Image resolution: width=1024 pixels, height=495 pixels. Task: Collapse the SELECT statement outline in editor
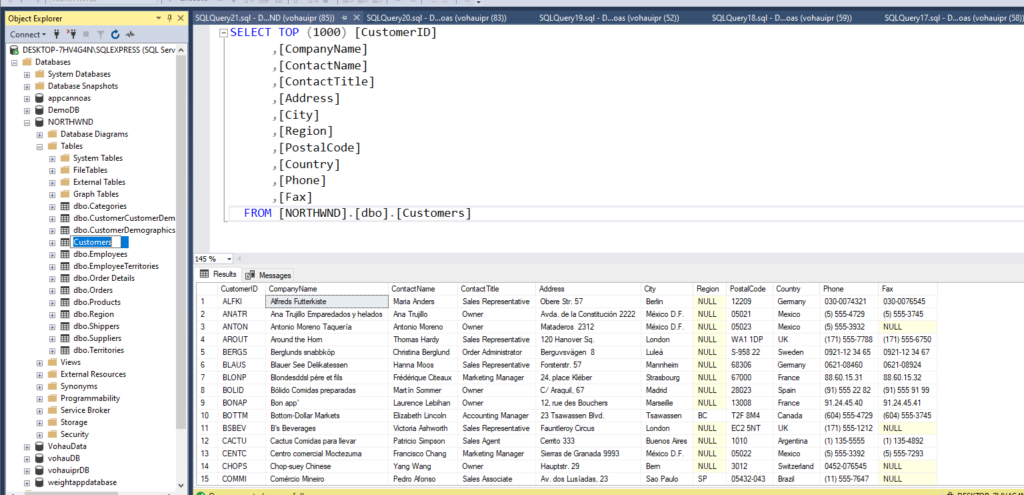click(x=222, y=32)
